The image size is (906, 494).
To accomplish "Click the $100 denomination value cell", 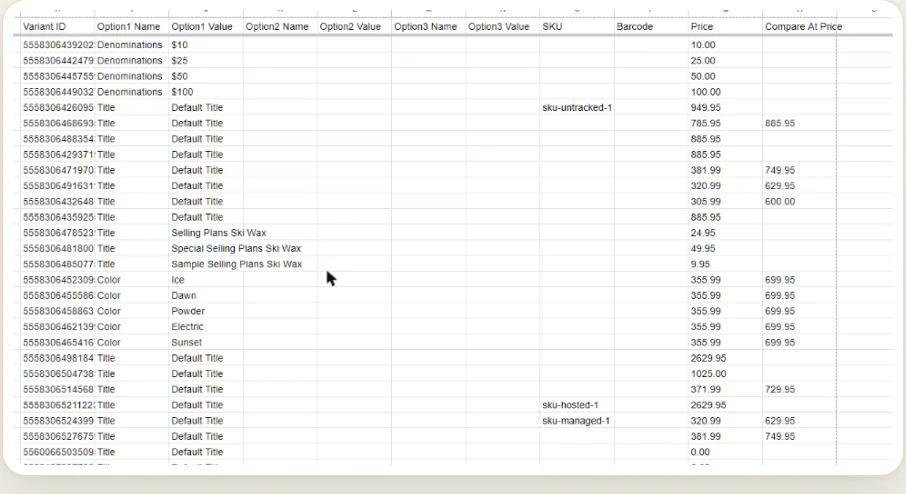I will 206,91.
